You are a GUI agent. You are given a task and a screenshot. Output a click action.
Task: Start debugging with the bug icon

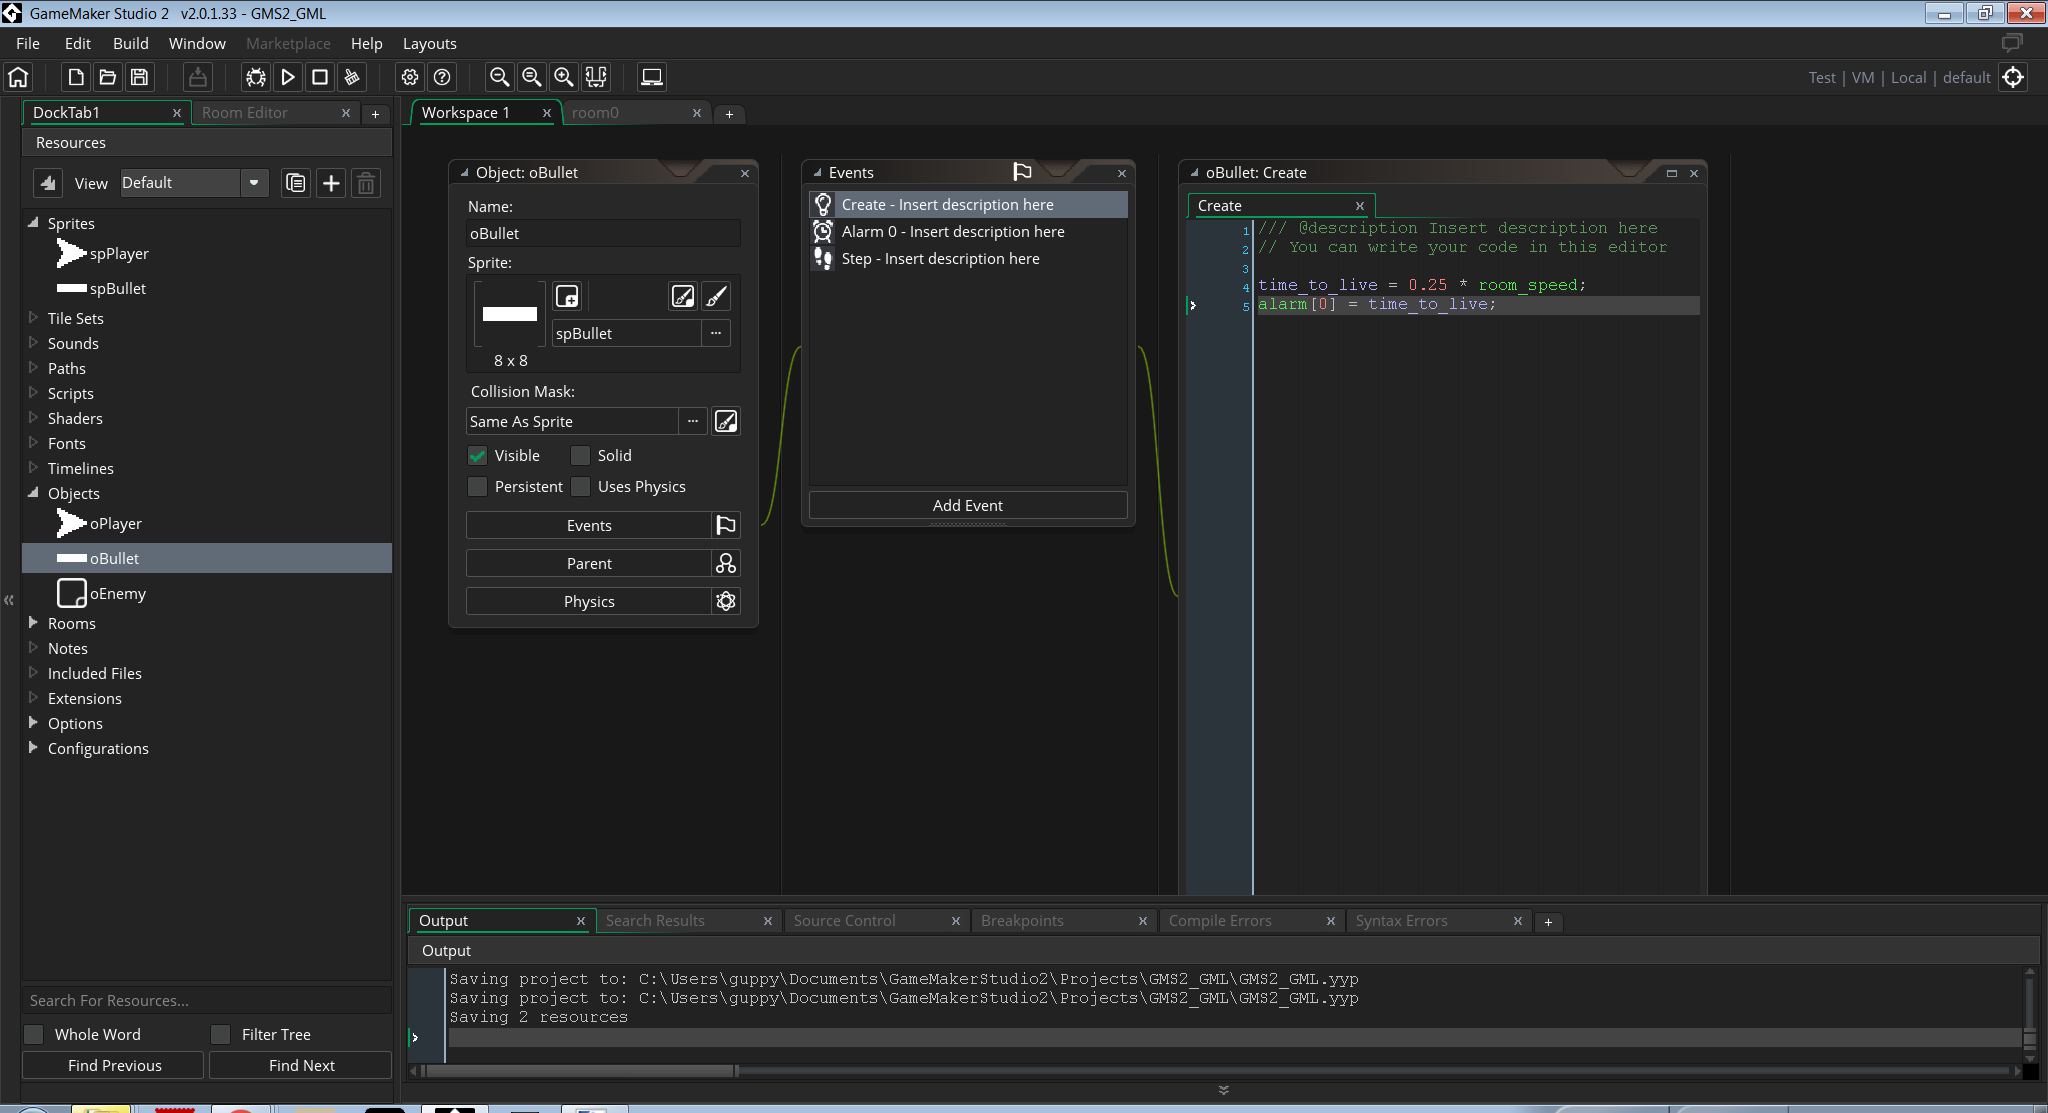pos(255,77)
